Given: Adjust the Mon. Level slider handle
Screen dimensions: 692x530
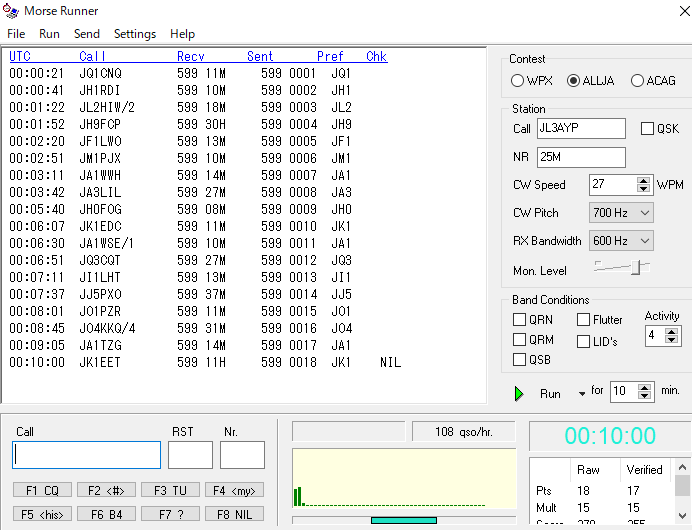Looking at the screenshot, I should click(636, 267).
